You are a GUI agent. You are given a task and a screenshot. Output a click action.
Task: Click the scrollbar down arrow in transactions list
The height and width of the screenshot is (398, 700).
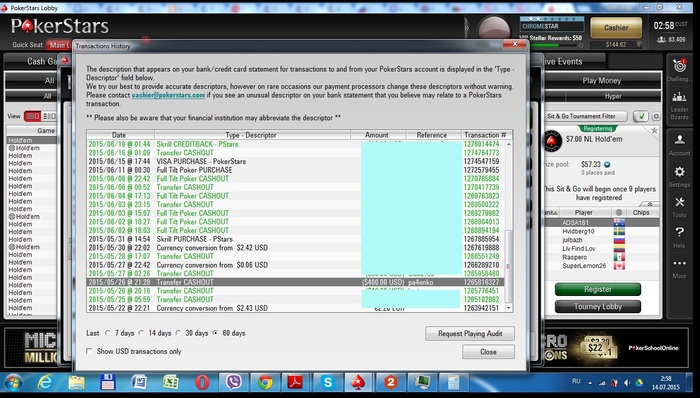click(x=508, y=308)
